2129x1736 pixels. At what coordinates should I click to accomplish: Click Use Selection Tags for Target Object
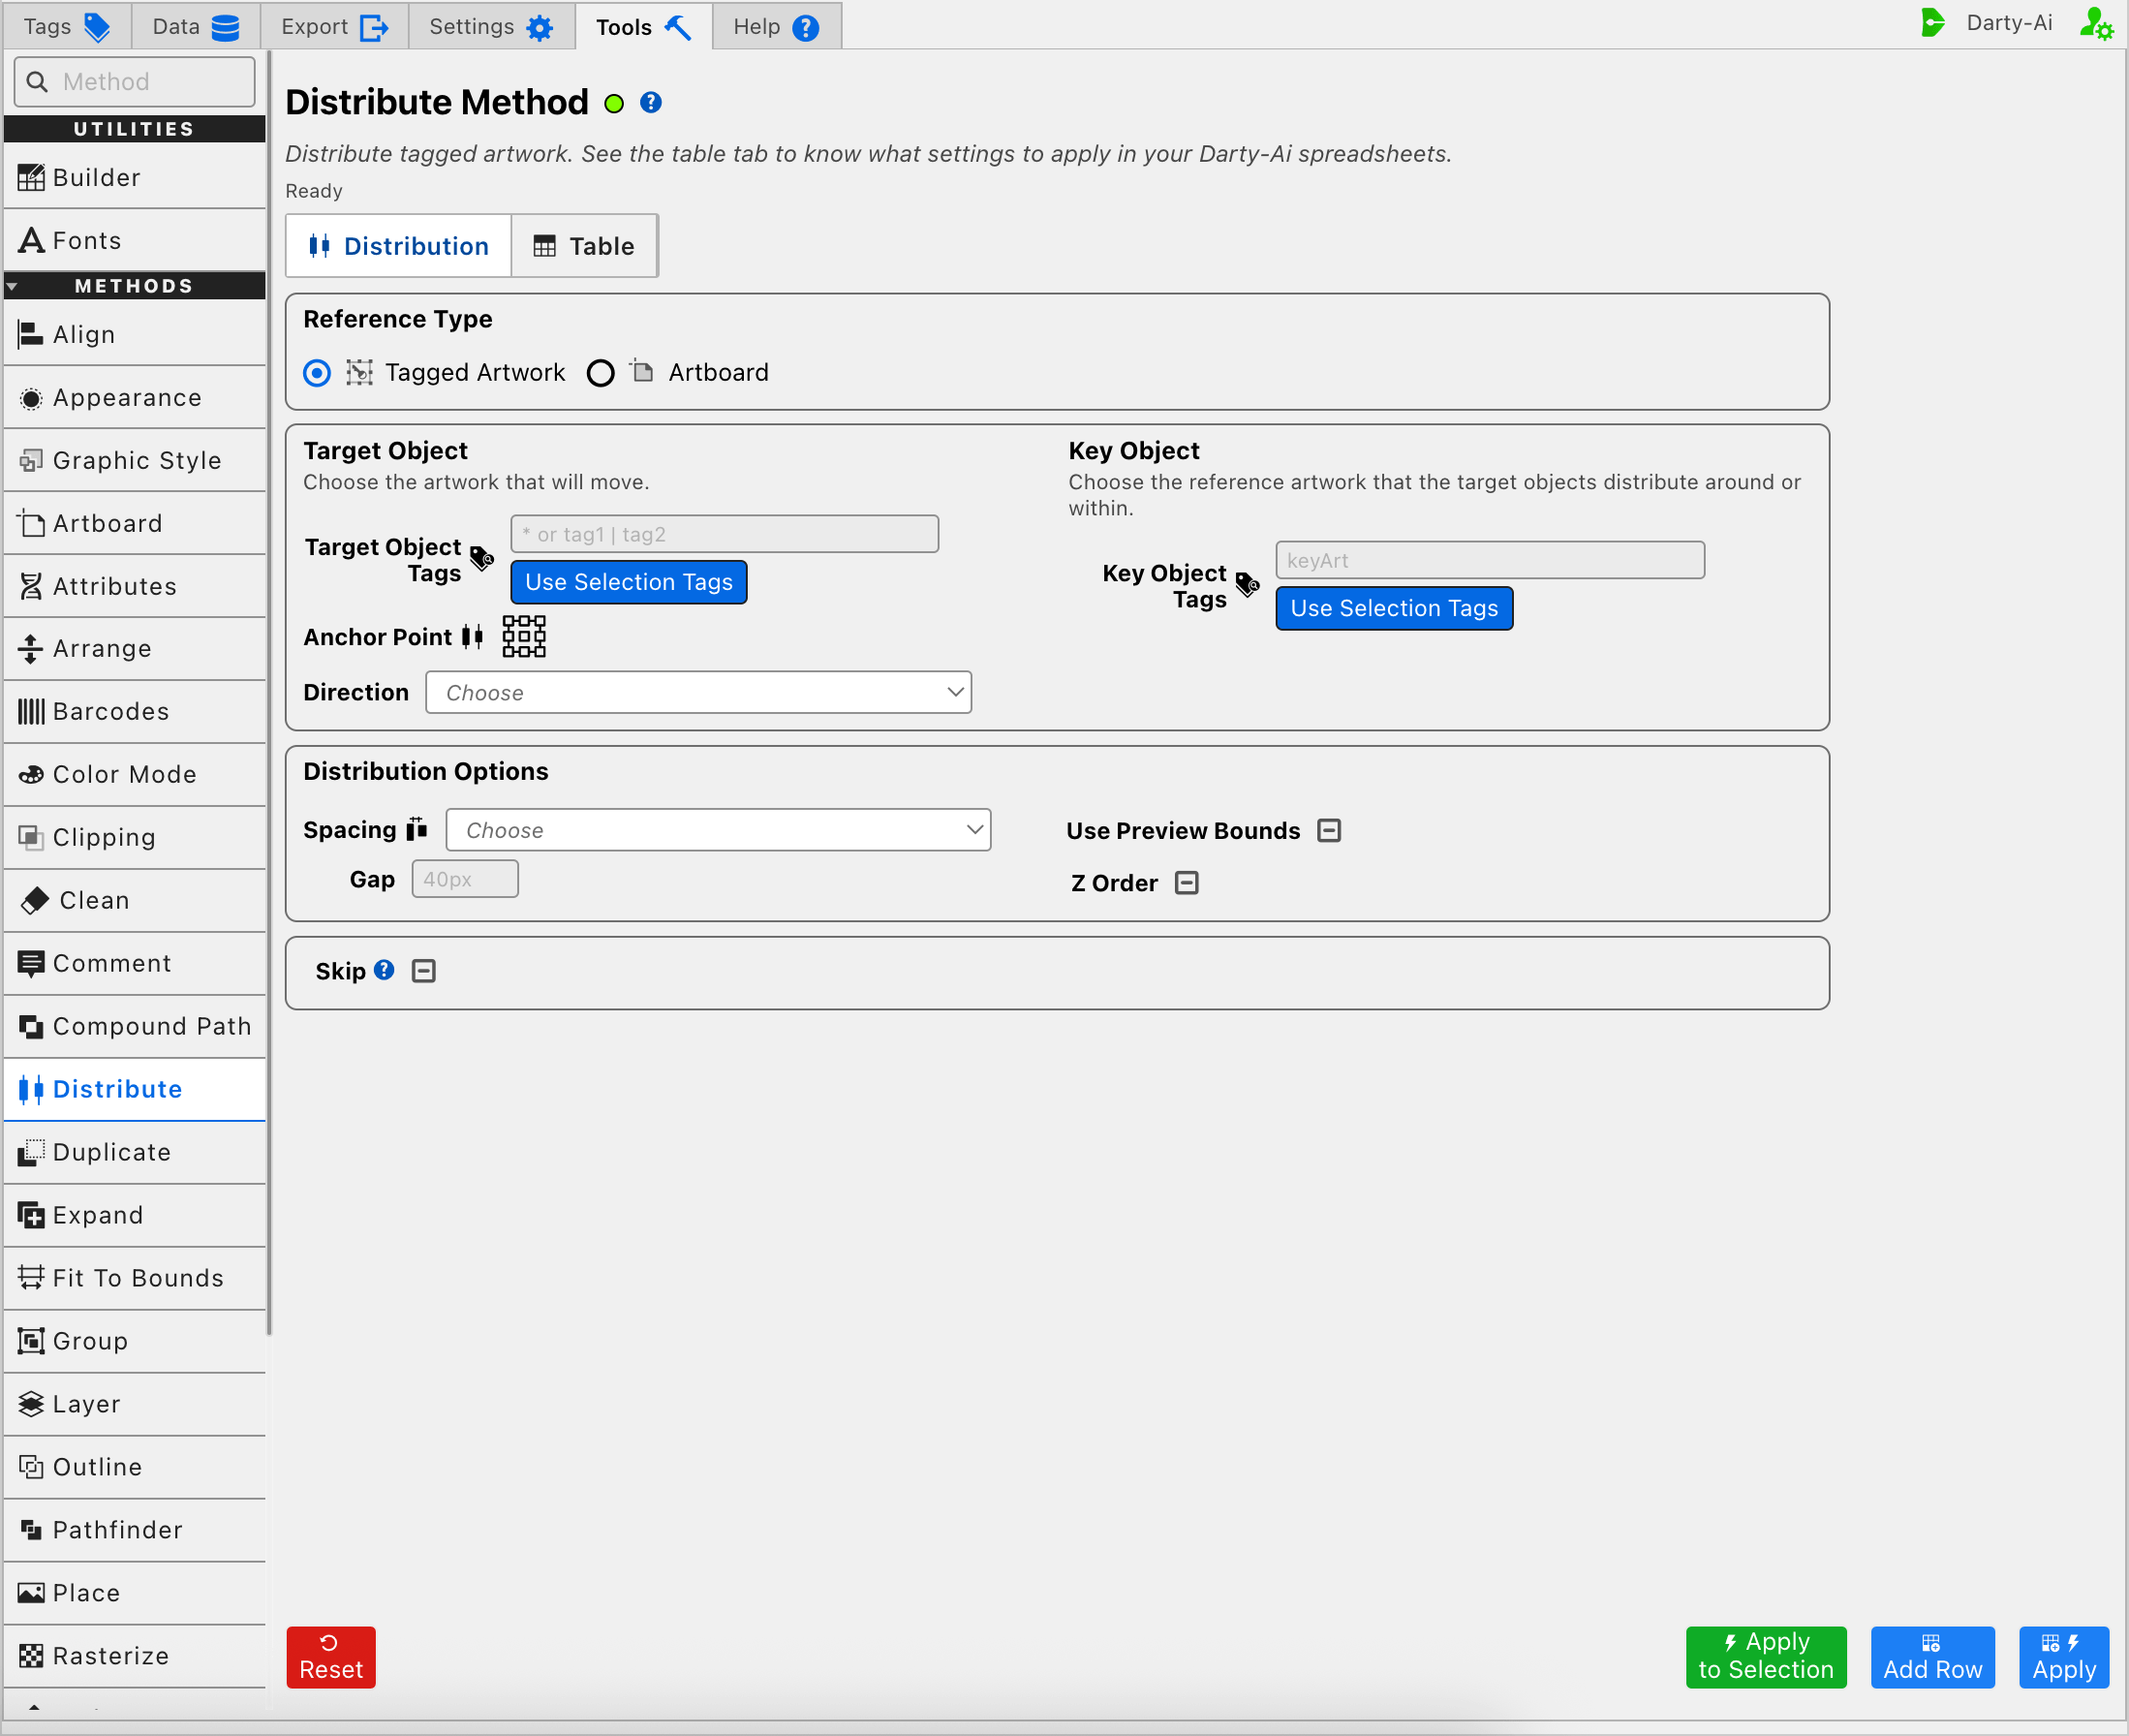pyautogui.click(x=629, y=582)
